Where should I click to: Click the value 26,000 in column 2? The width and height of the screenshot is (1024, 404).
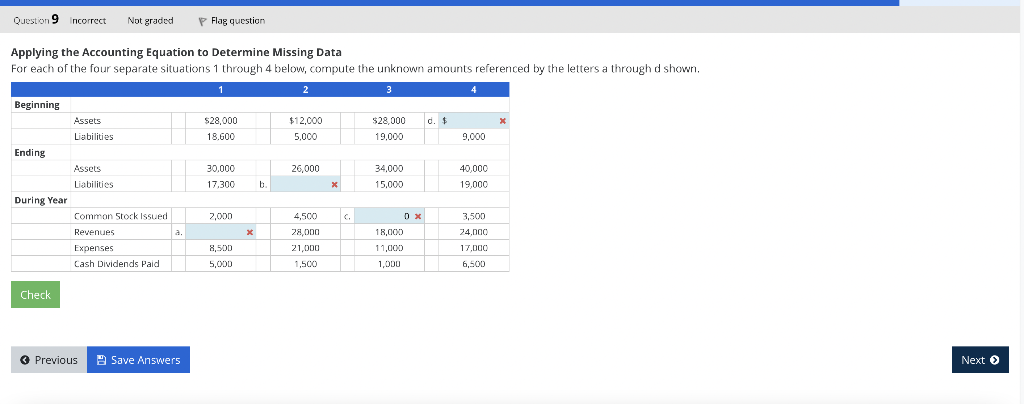[305, 168]
